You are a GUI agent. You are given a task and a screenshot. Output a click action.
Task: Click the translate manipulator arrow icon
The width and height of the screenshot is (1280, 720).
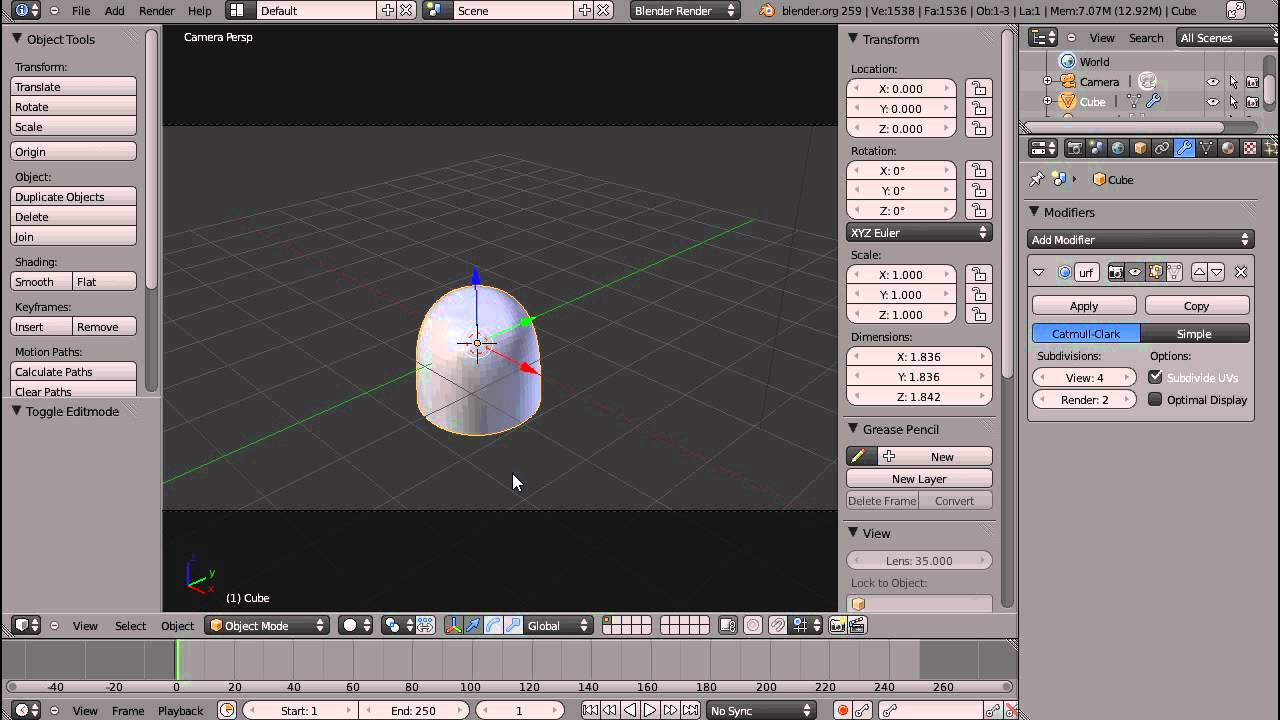click(473, 625)
